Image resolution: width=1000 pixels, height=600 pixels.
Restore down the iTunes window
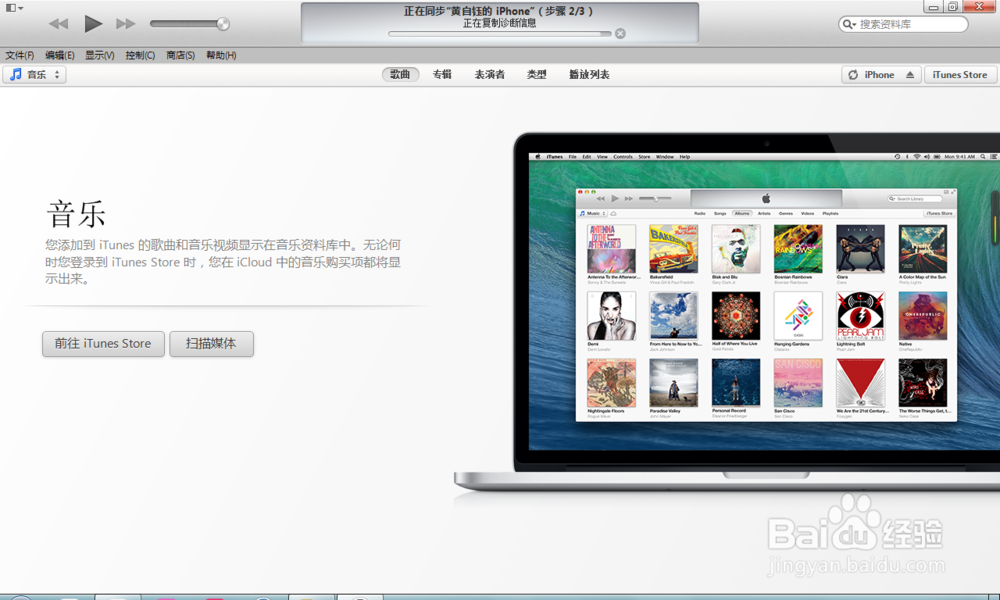(x=953, y=6)
